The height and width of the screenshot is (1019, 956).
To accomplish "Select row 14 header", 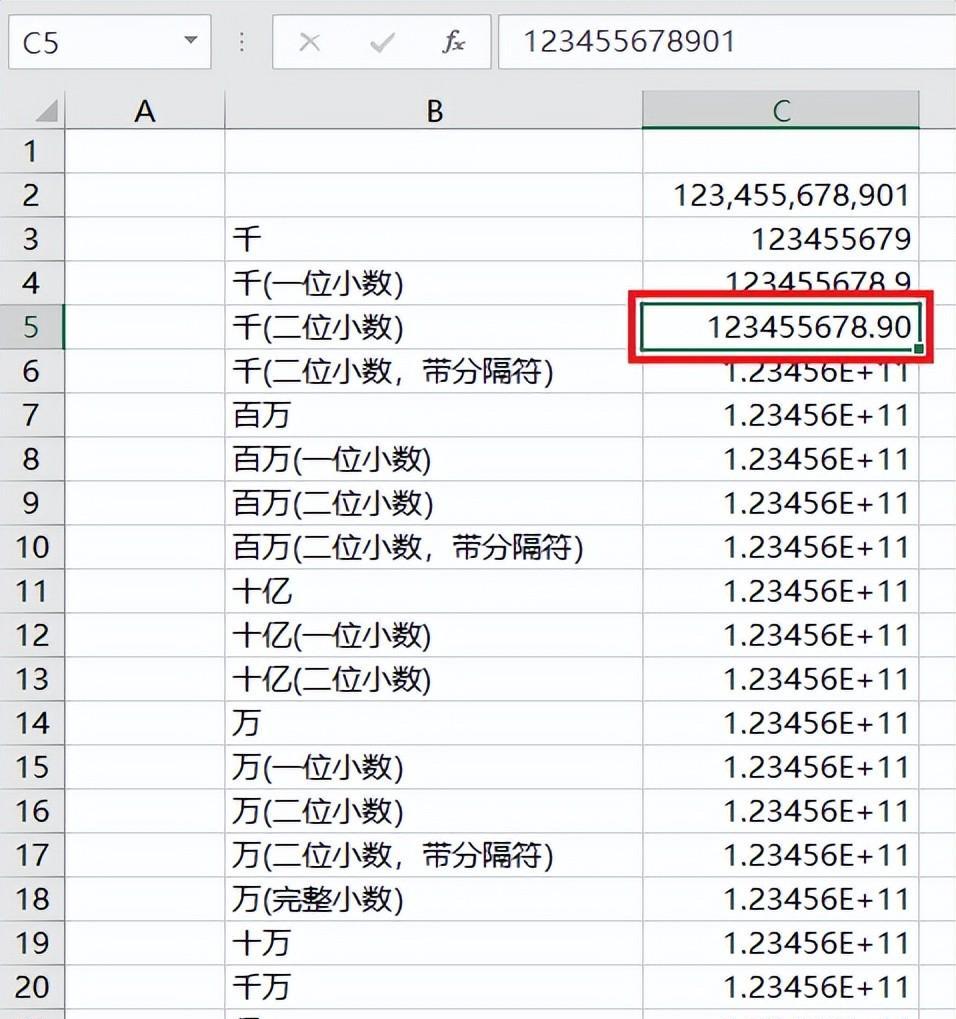I will (x=31, y=723).
